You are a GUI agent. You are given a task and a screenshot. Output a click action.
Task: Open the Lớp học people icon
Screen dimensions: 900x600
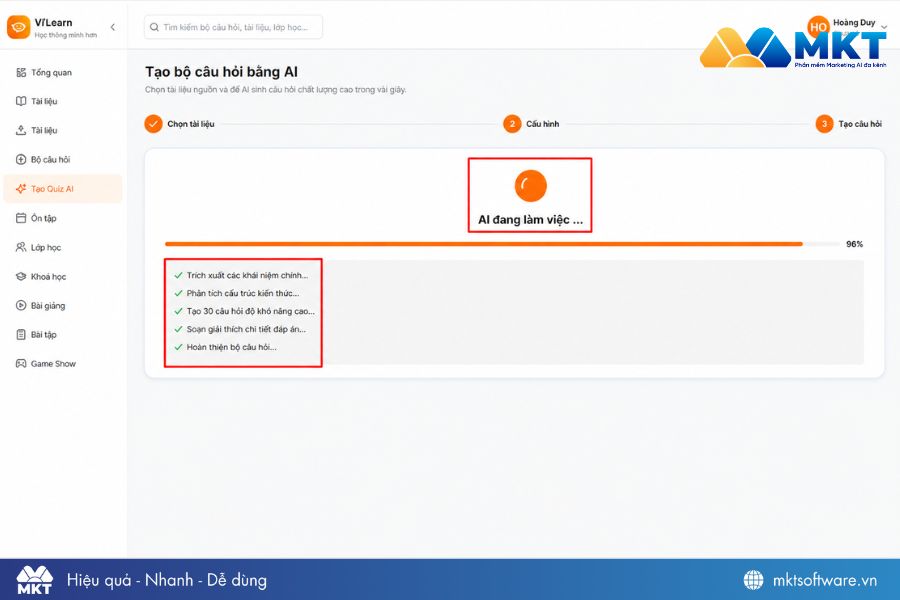tap(21, 247)
